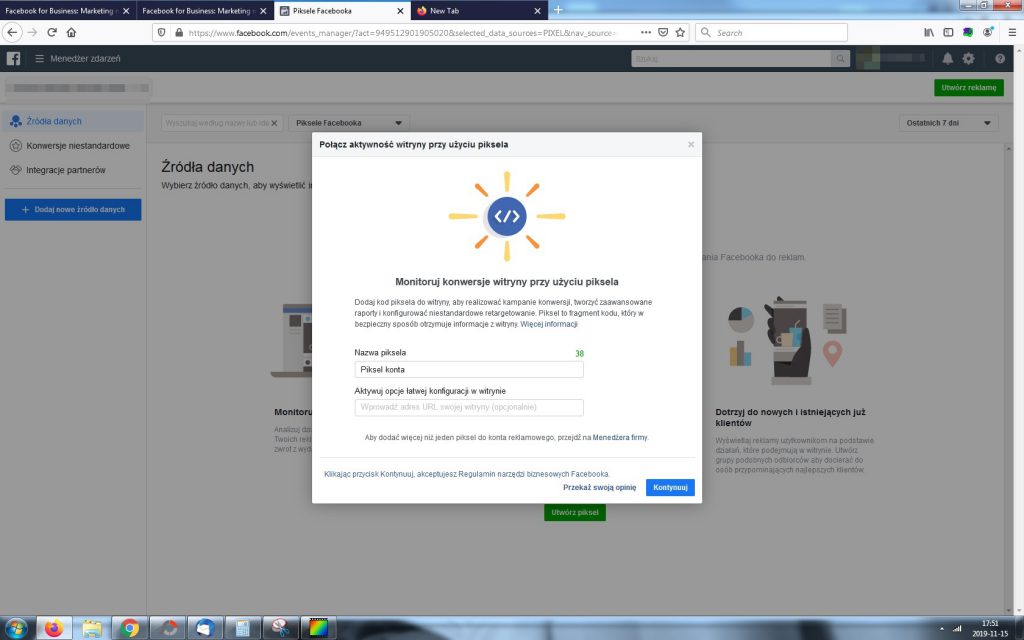Open the Przekaż swoją opinię link
1024x640 pixels.
coord(599,488)
